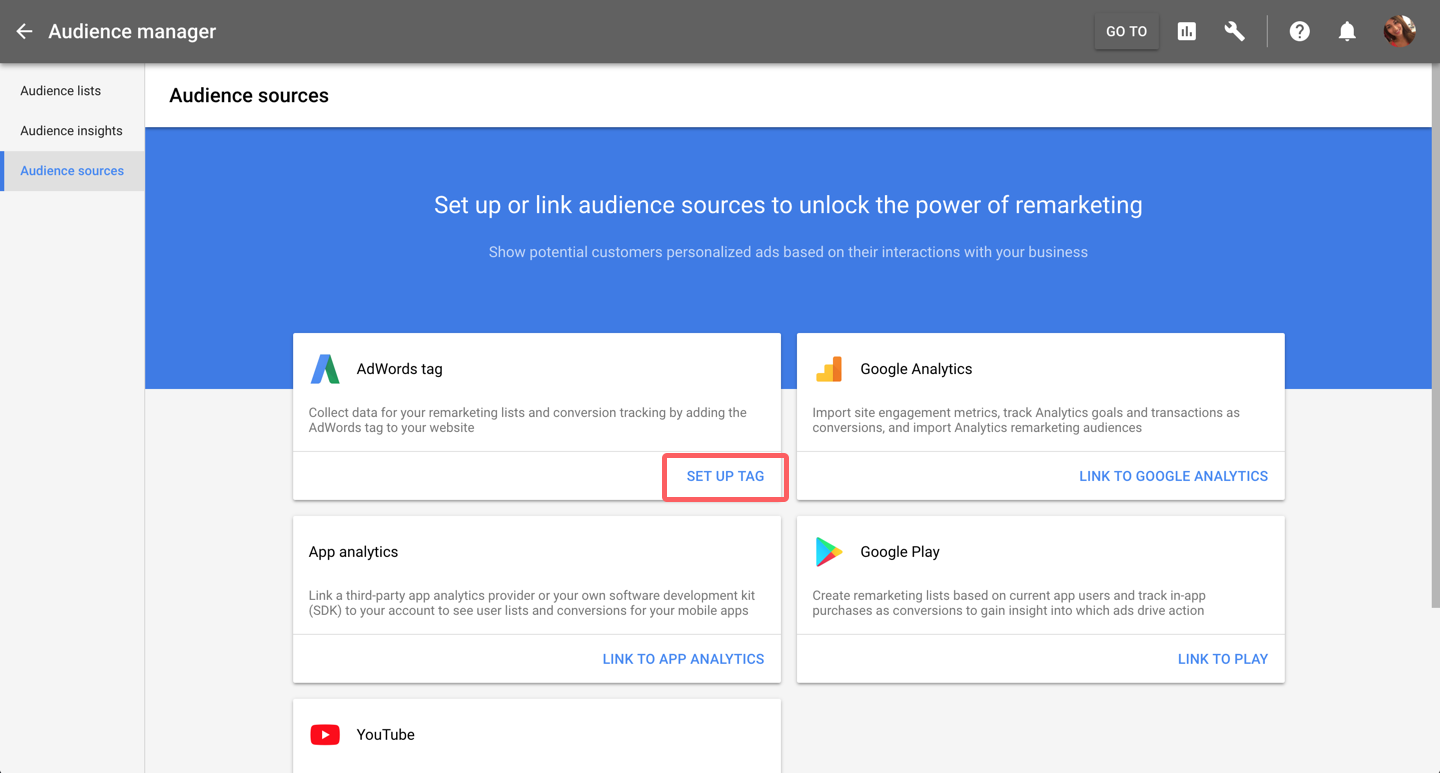Open the wrench tools icon

[x=1235, y=32]
